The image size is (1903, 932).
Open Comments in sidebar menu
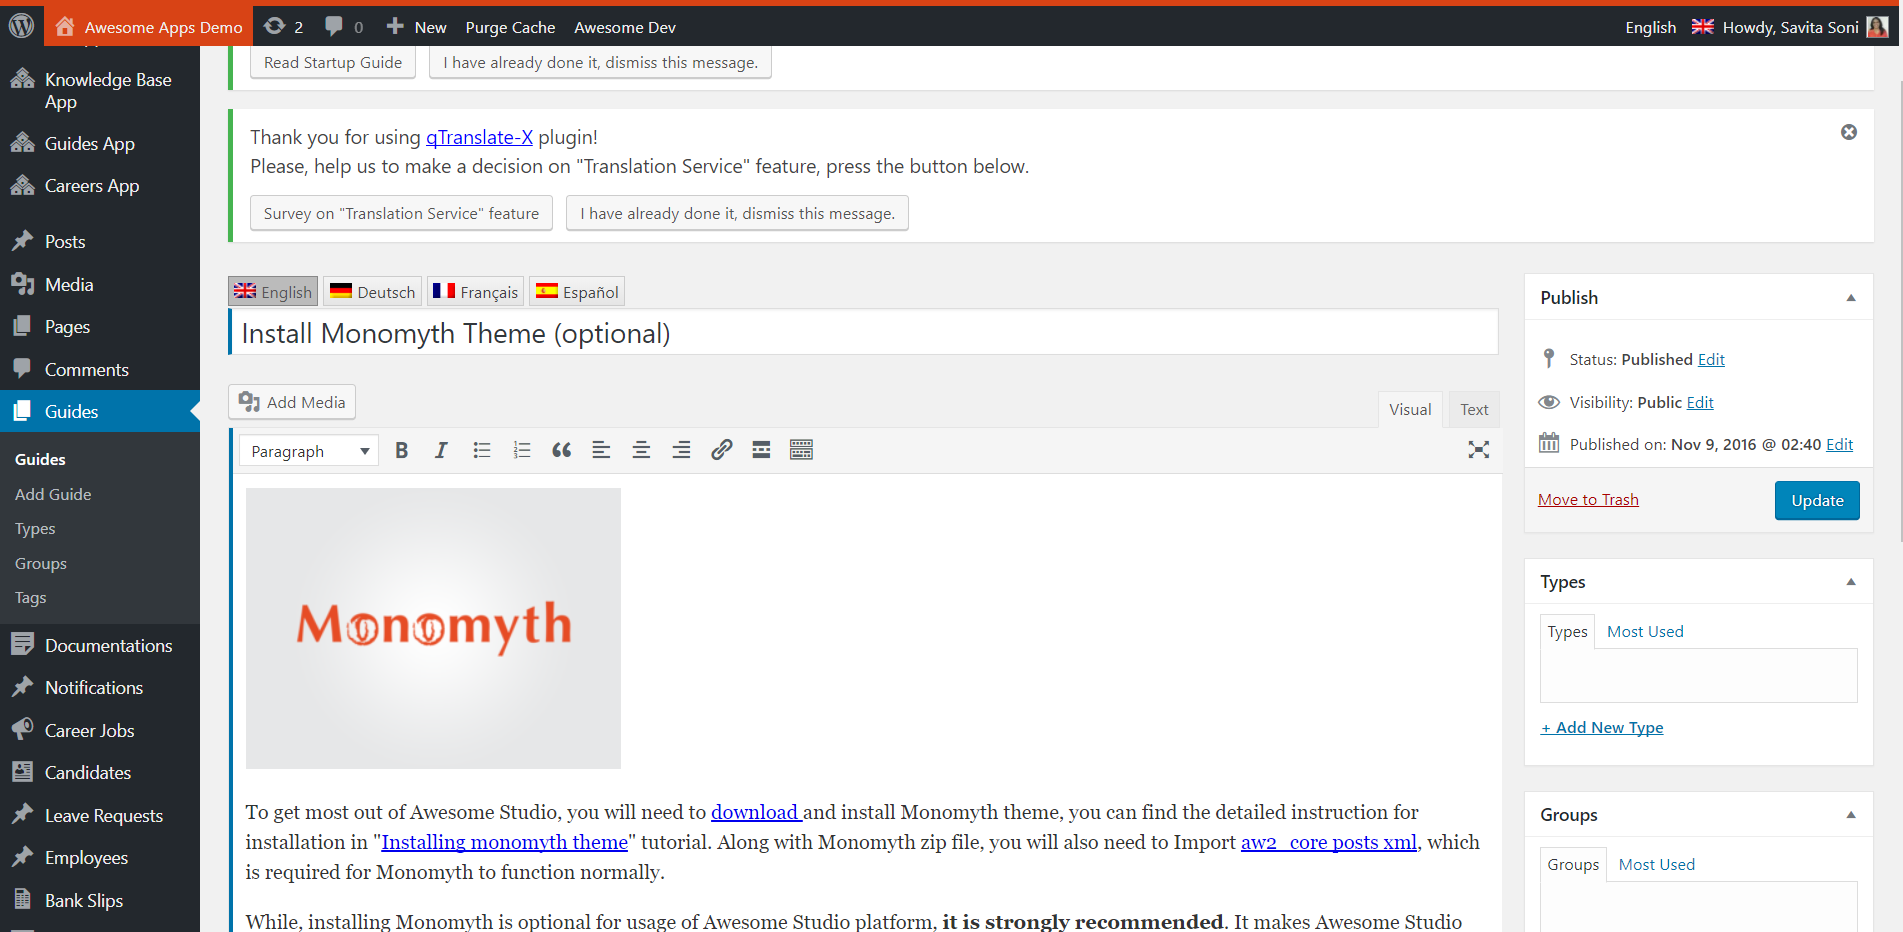click(x=100, y=369)
